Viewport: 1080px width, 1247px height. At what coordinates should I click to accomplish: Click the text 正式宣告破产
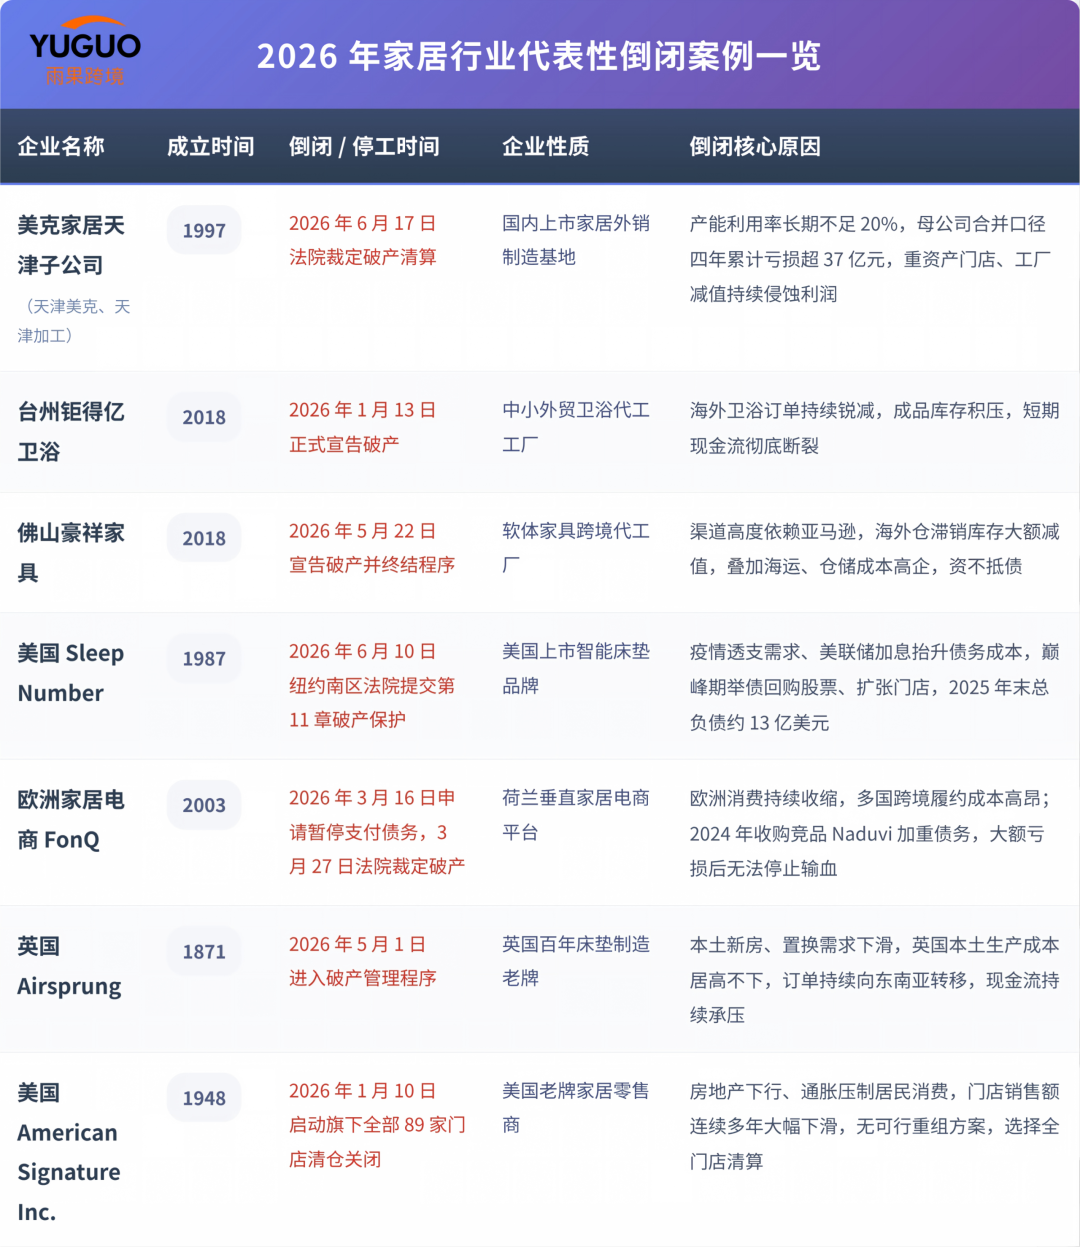click(344, 444)
